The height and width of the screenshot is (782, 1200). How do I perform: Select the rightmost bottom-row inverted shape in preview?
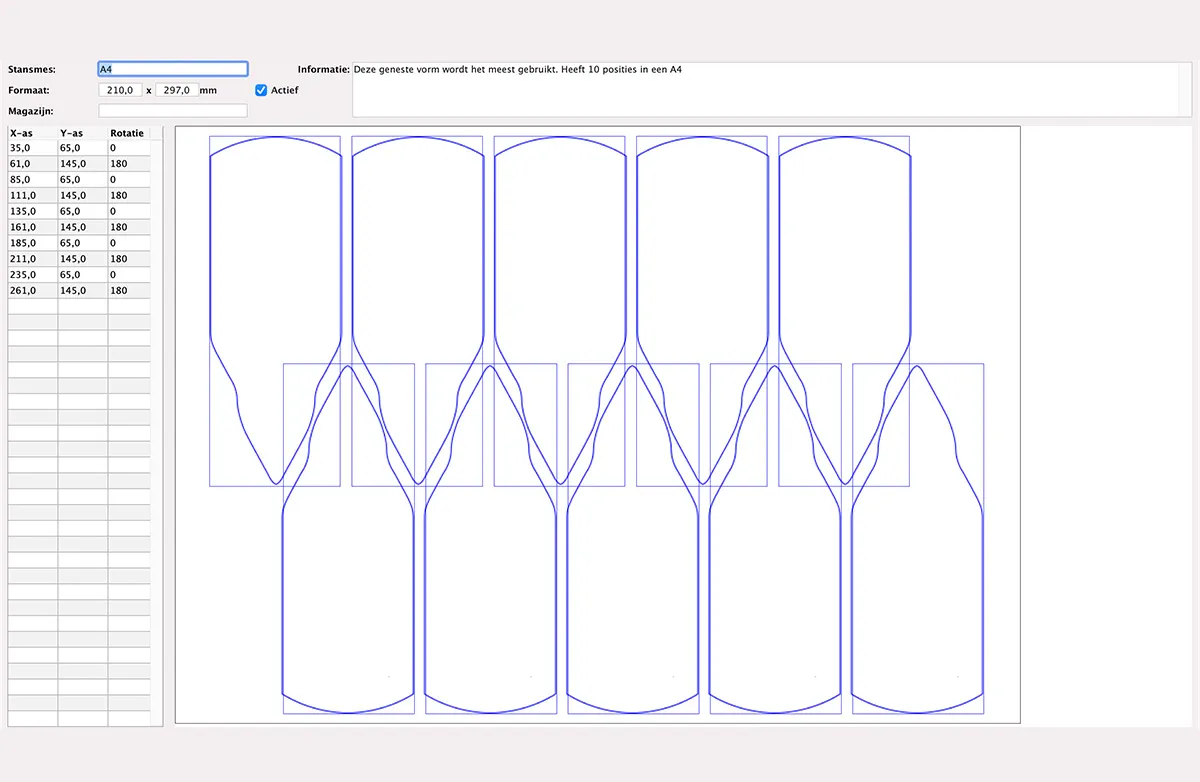[x=918, y=600]
